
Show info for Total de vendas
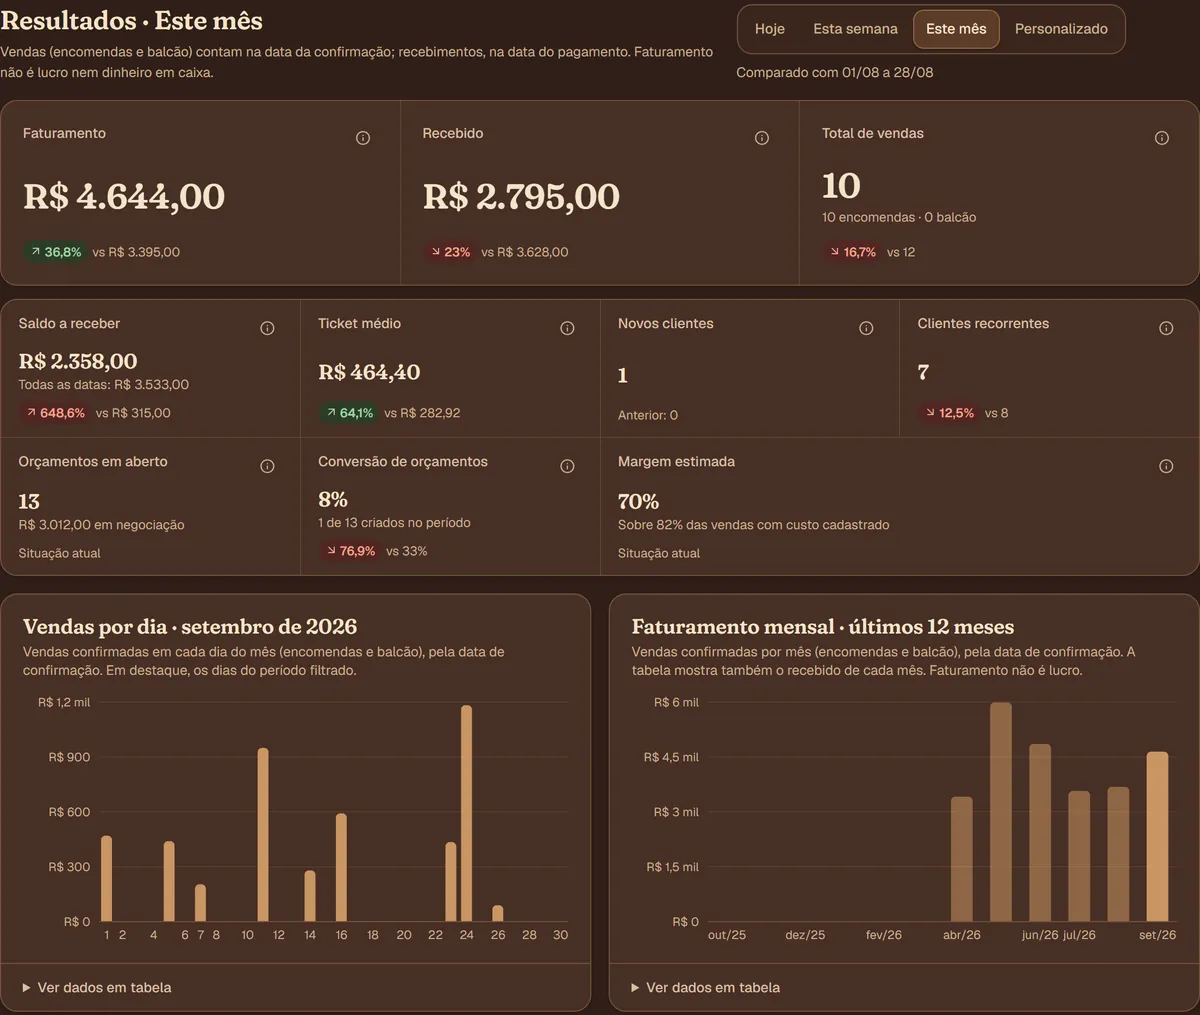[x=1162, y=138]
